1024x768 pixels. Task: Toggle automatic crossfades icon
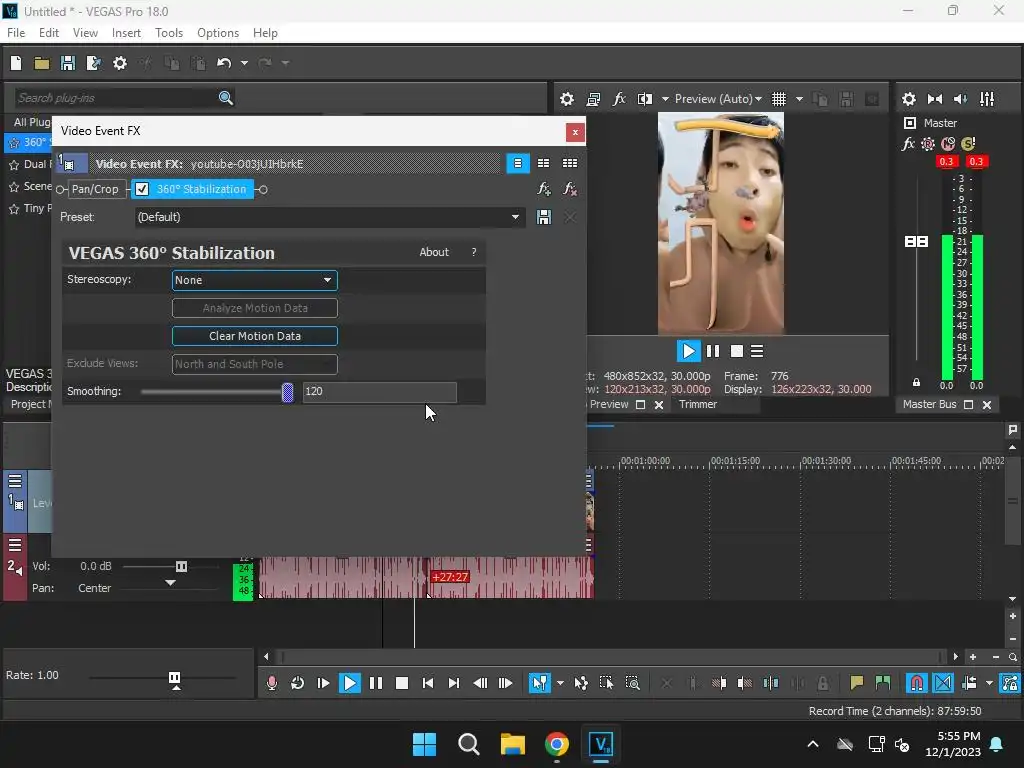pyautogui.click(x=943, y=683)
